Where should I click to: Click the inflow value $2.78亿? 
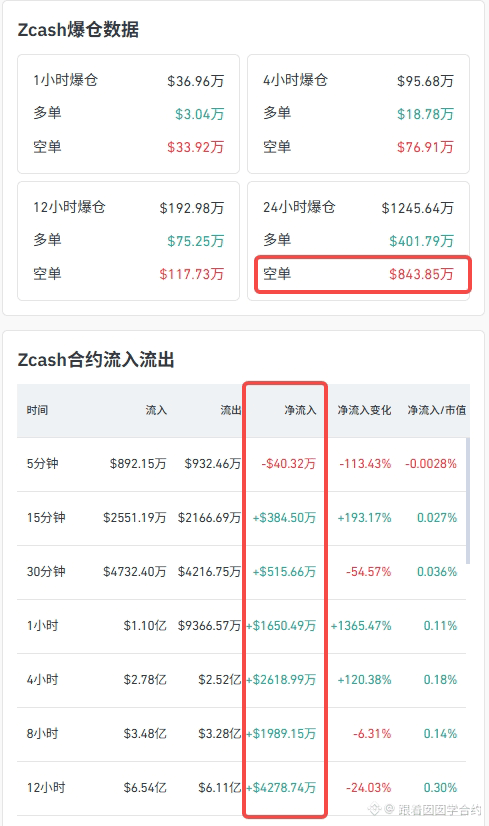coord(145,680)
